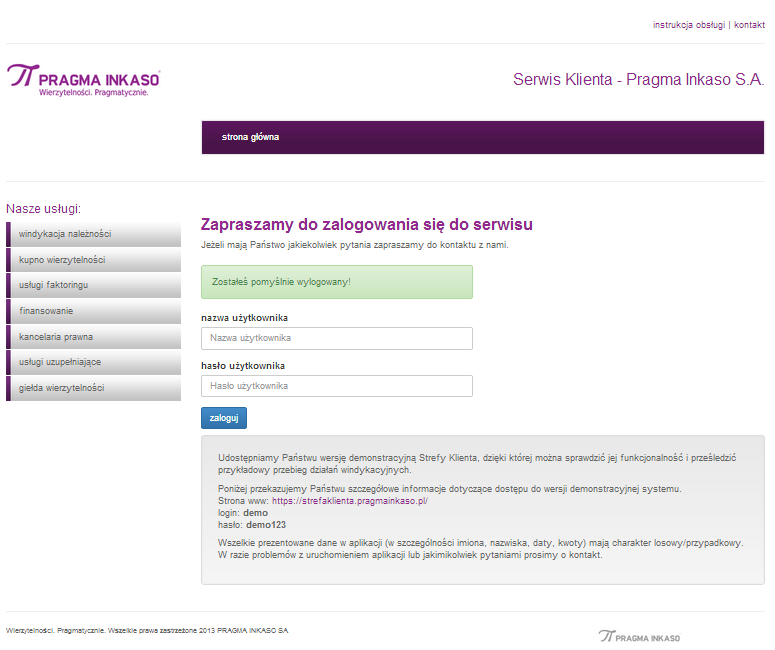Screen dimensions: 775x650
Task: Click the demo login value 'demo'
Action: click(x=256, y=513)
